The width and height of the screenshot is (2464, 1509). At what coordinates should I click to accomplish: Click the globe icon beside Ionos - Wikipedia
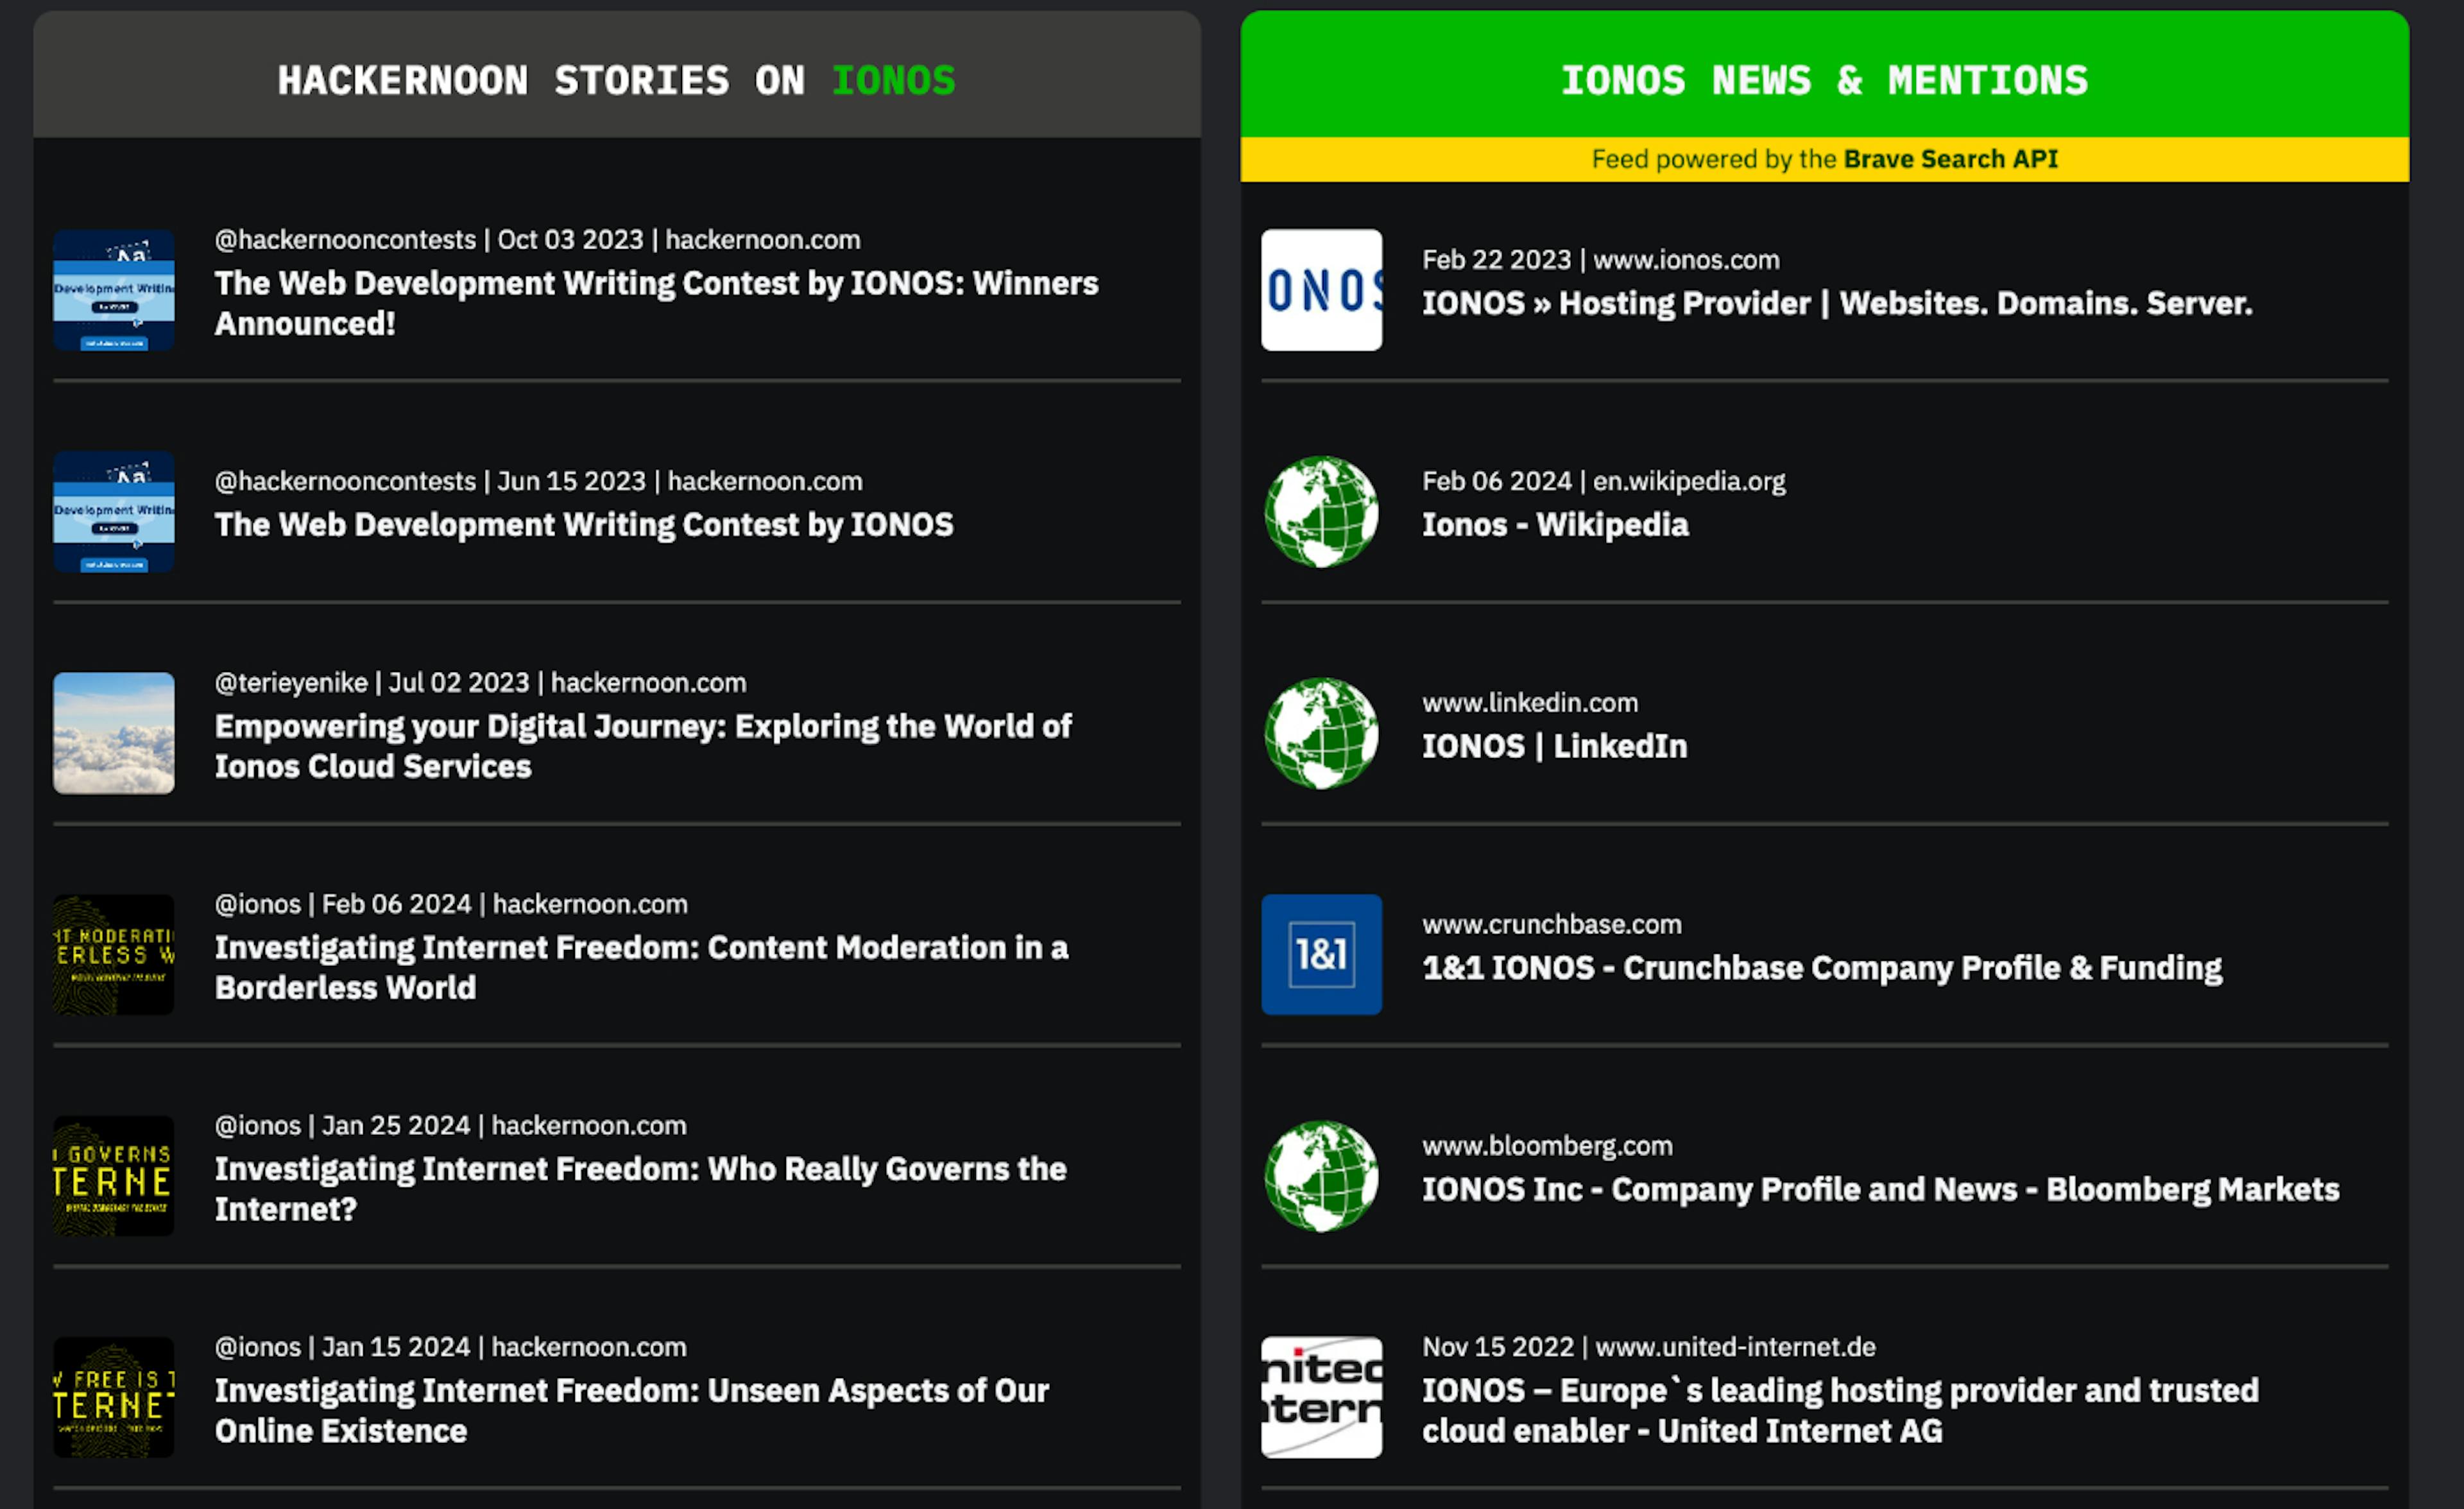pyautogui.click(x=1321, y=511)
